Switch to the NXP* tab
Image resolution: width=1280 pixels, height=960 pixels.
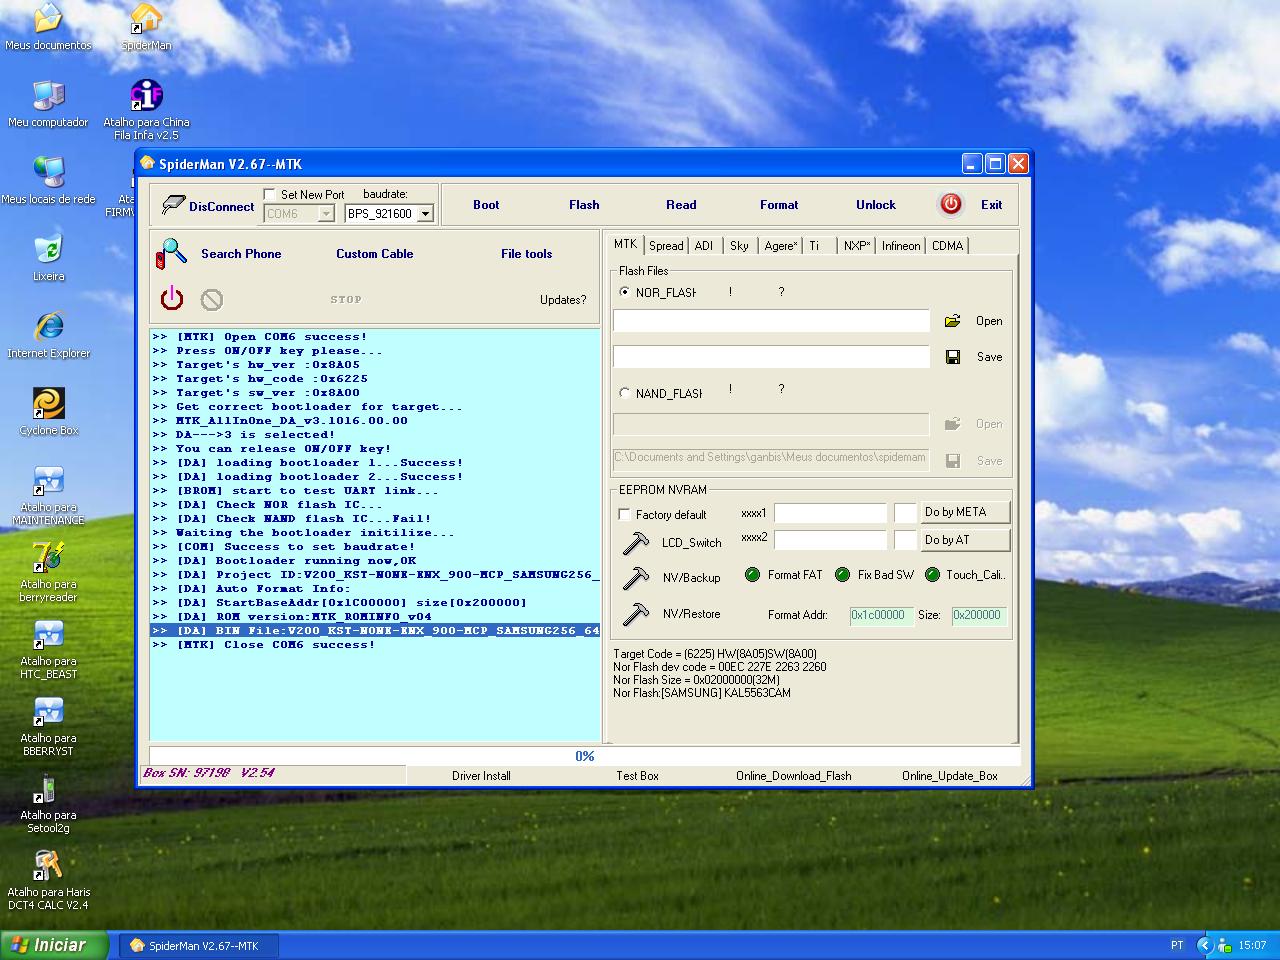coord(857,246)
